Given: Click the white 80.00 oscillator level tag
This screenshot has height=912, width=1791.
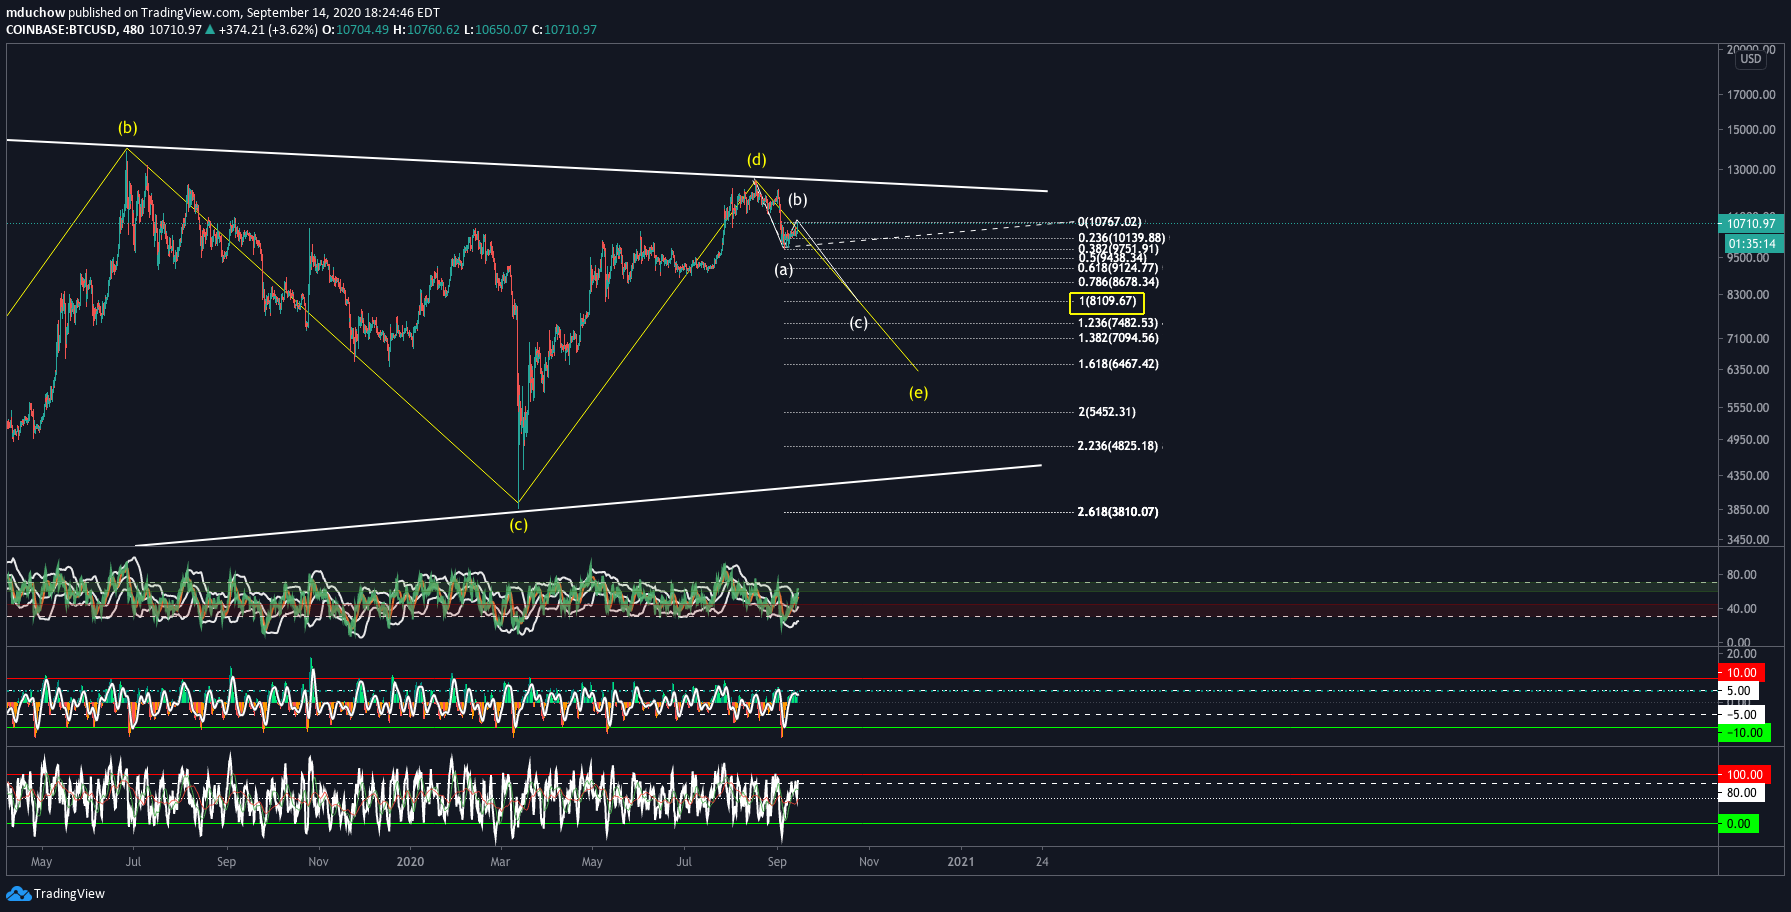Looking at the screenshot, I should (1741, 793).
